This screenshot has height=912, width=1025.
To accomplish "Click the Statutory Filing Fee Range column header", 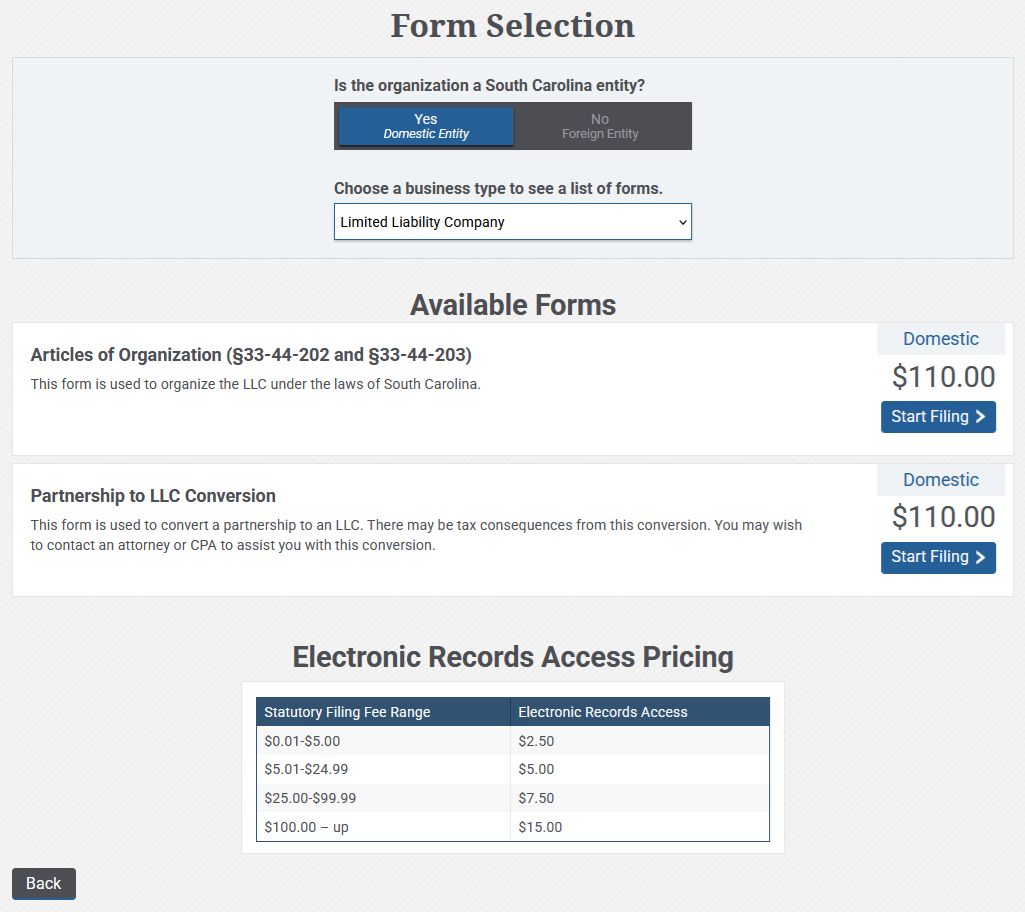I will tap(347, 712).
